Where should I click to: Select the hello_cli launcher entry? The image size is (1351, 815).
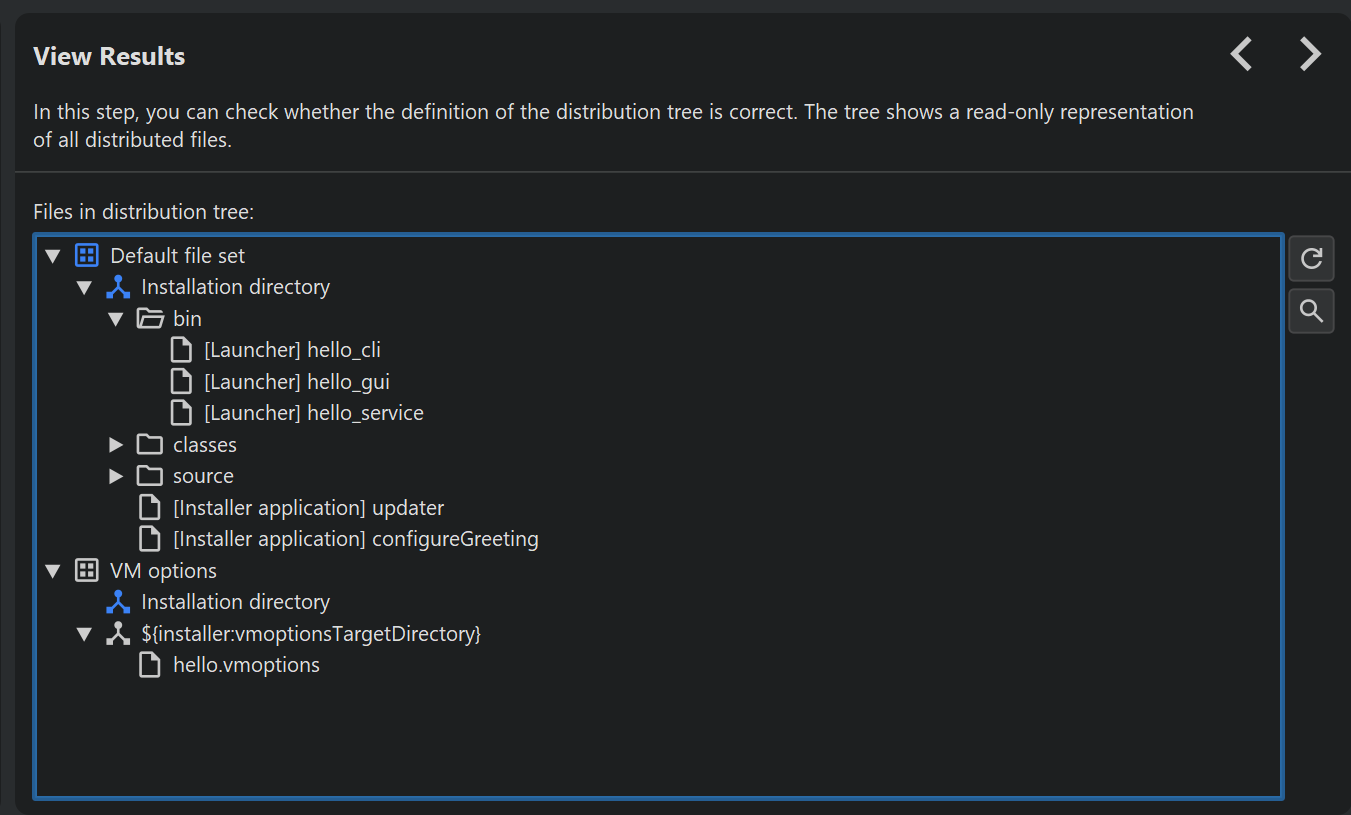click(x=292, y=351)
